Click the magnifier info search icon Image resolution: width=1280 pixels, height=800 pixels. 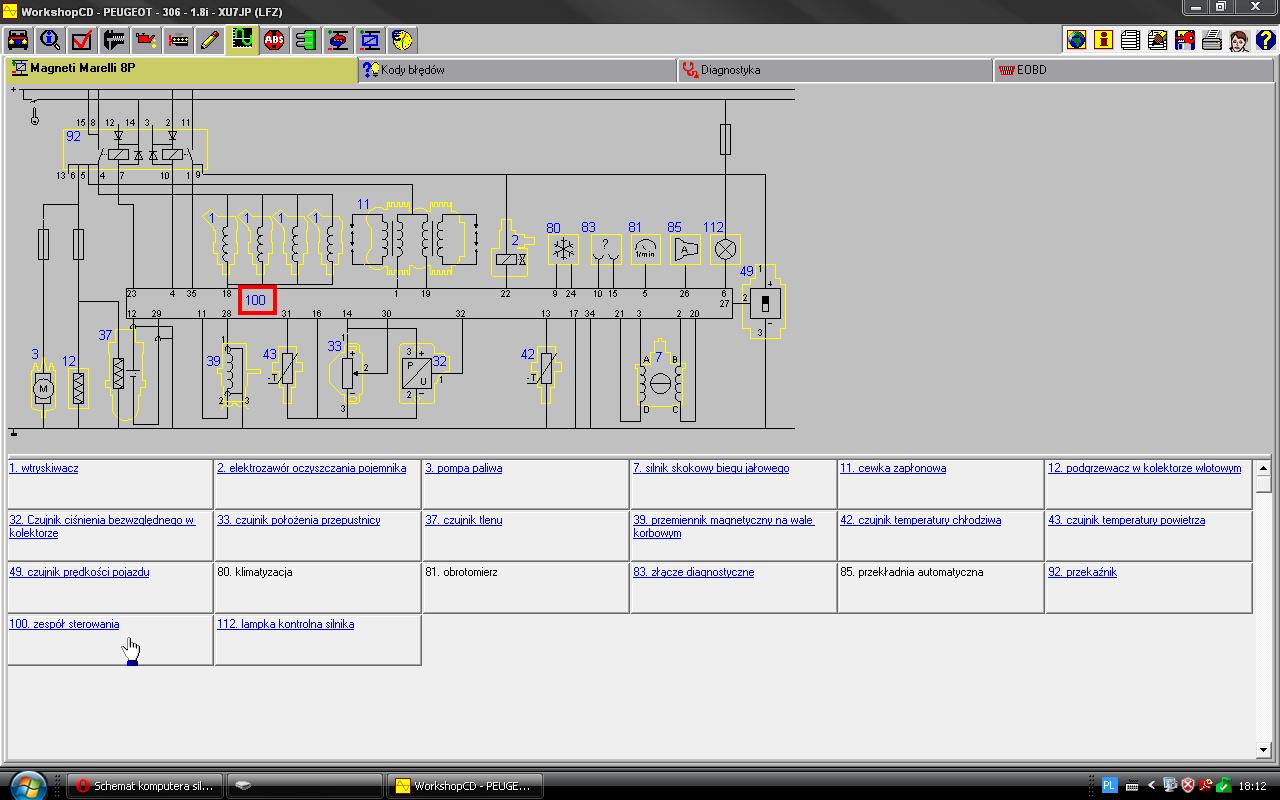tap(50, 40)
